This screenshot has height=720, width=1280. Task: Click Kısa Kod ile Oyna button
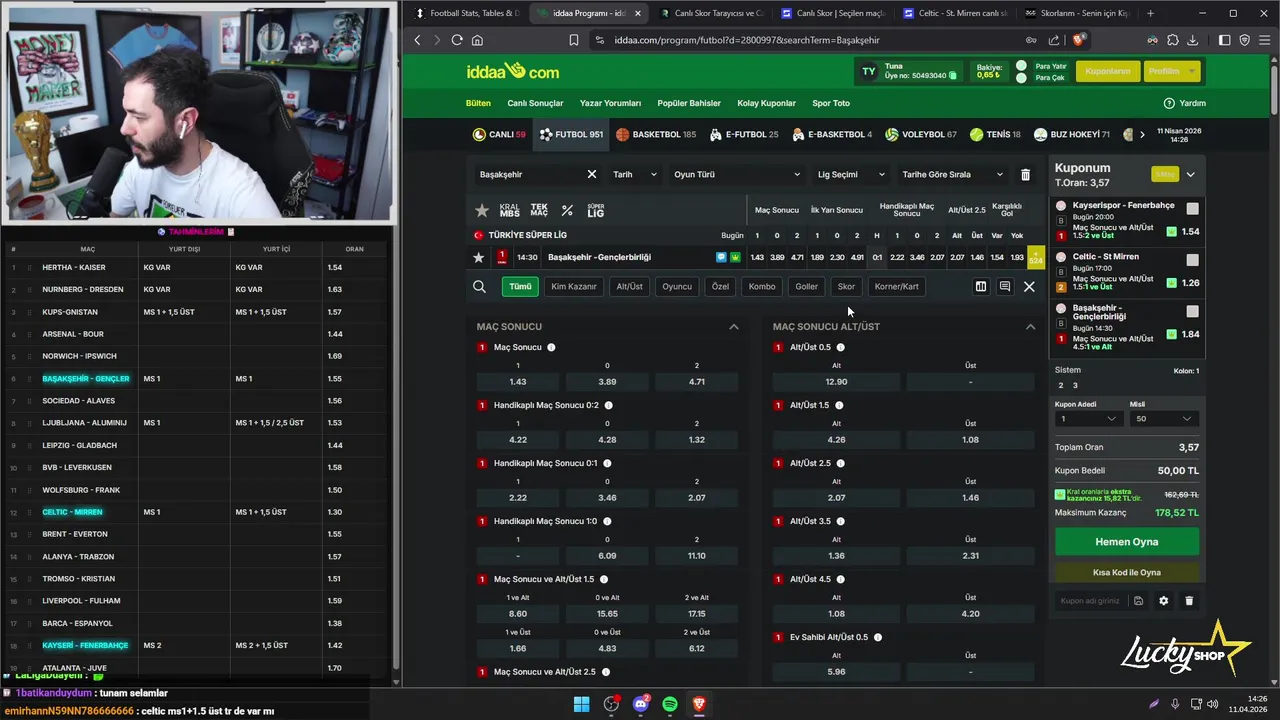(1127, 573)
